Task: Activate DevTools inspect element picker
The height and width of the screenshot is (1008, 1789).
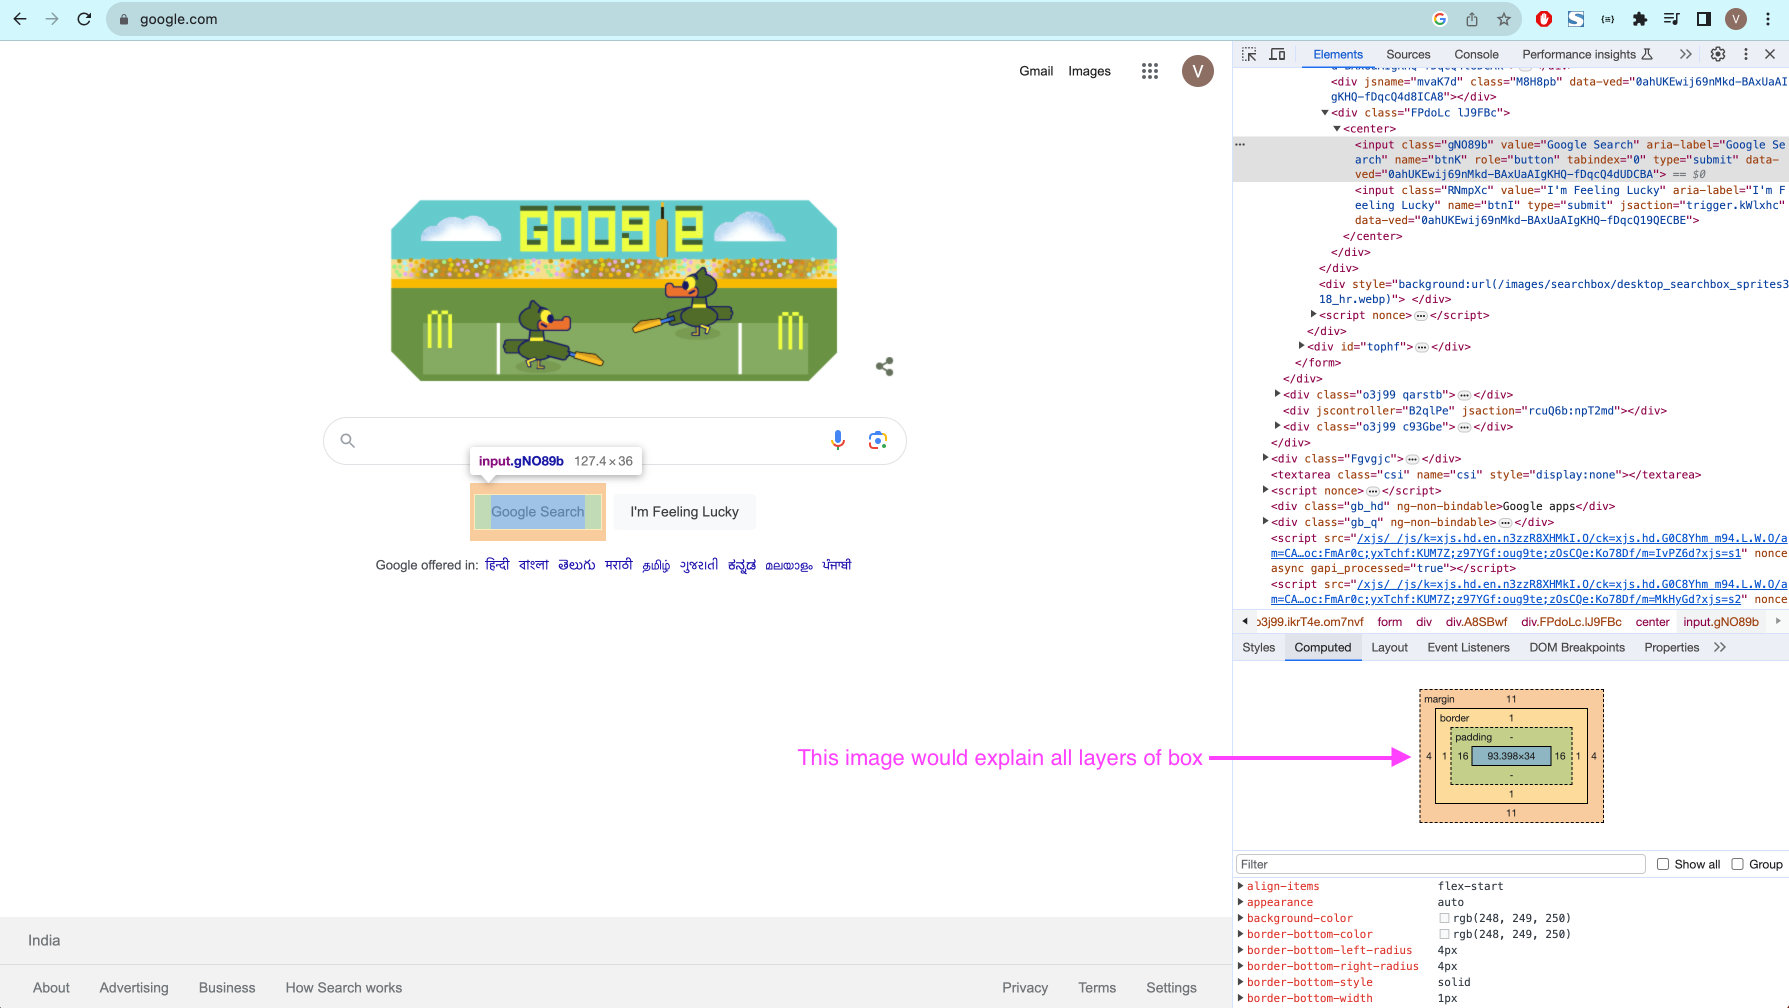Action: pos(1249,54)
